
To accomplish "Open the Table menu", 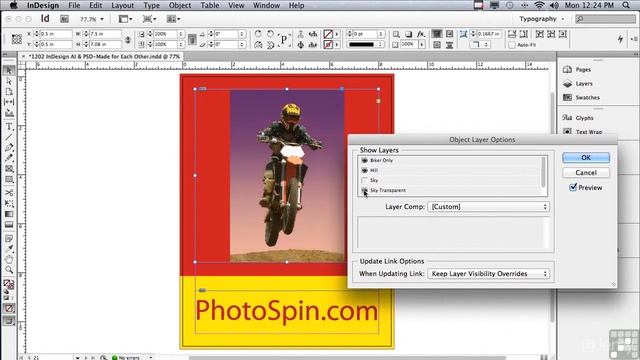I will tap(210, 5).
